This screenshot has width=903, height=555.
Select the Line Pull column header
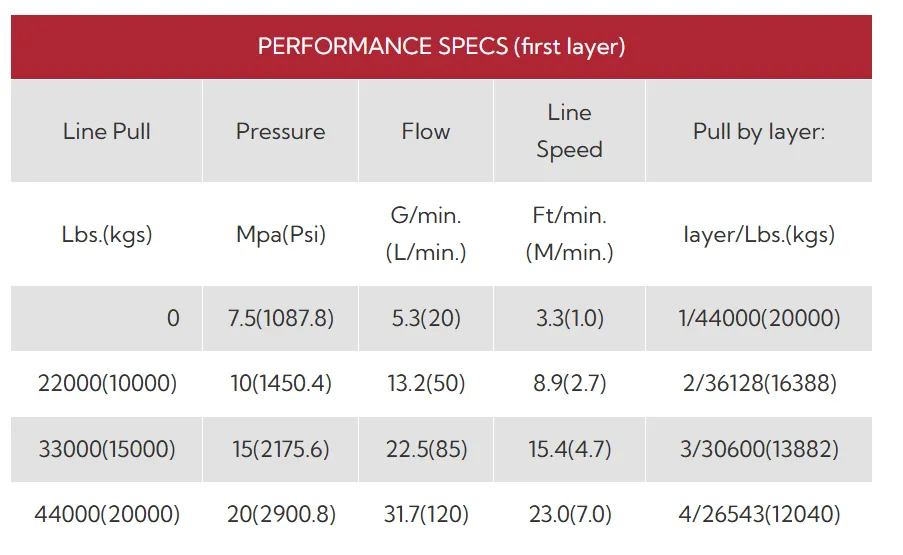[107, 131]
